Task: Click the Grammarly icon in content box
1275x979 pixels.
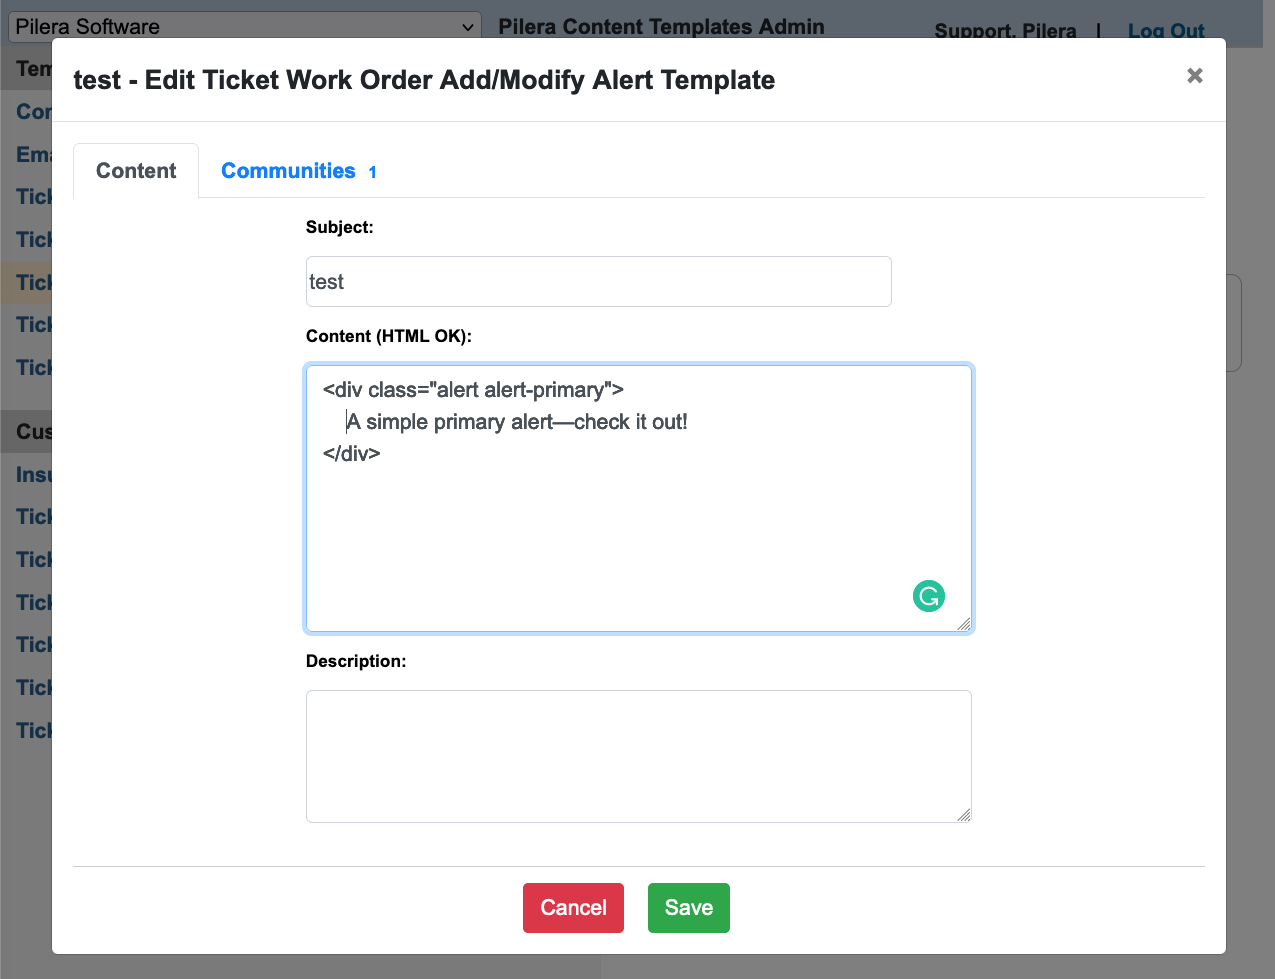Action: 929,596
